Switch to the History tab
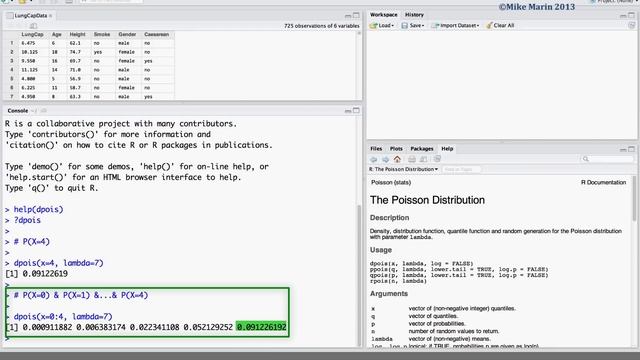This screenshot has height=360, width=640. 414,15
